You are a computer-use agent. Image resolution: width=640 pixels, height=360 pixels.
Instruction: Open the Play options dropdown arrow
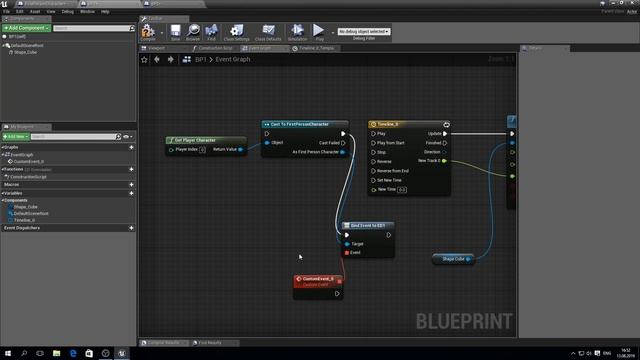point(332,33)
